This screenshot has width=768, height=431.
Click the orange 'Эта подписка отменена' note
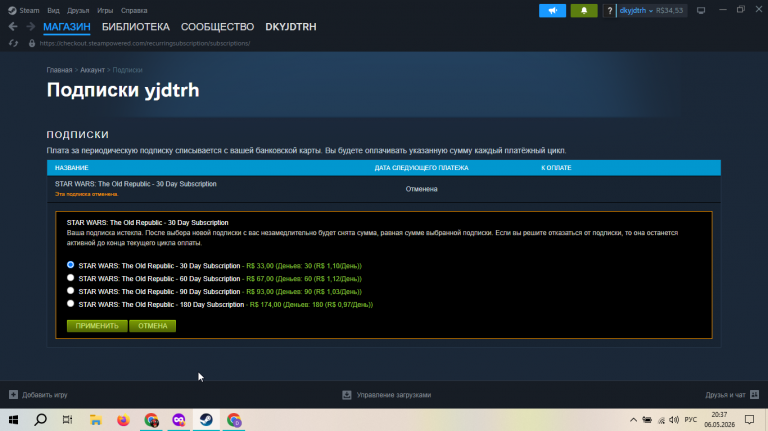pyautogui.click(x=86, y=194)
